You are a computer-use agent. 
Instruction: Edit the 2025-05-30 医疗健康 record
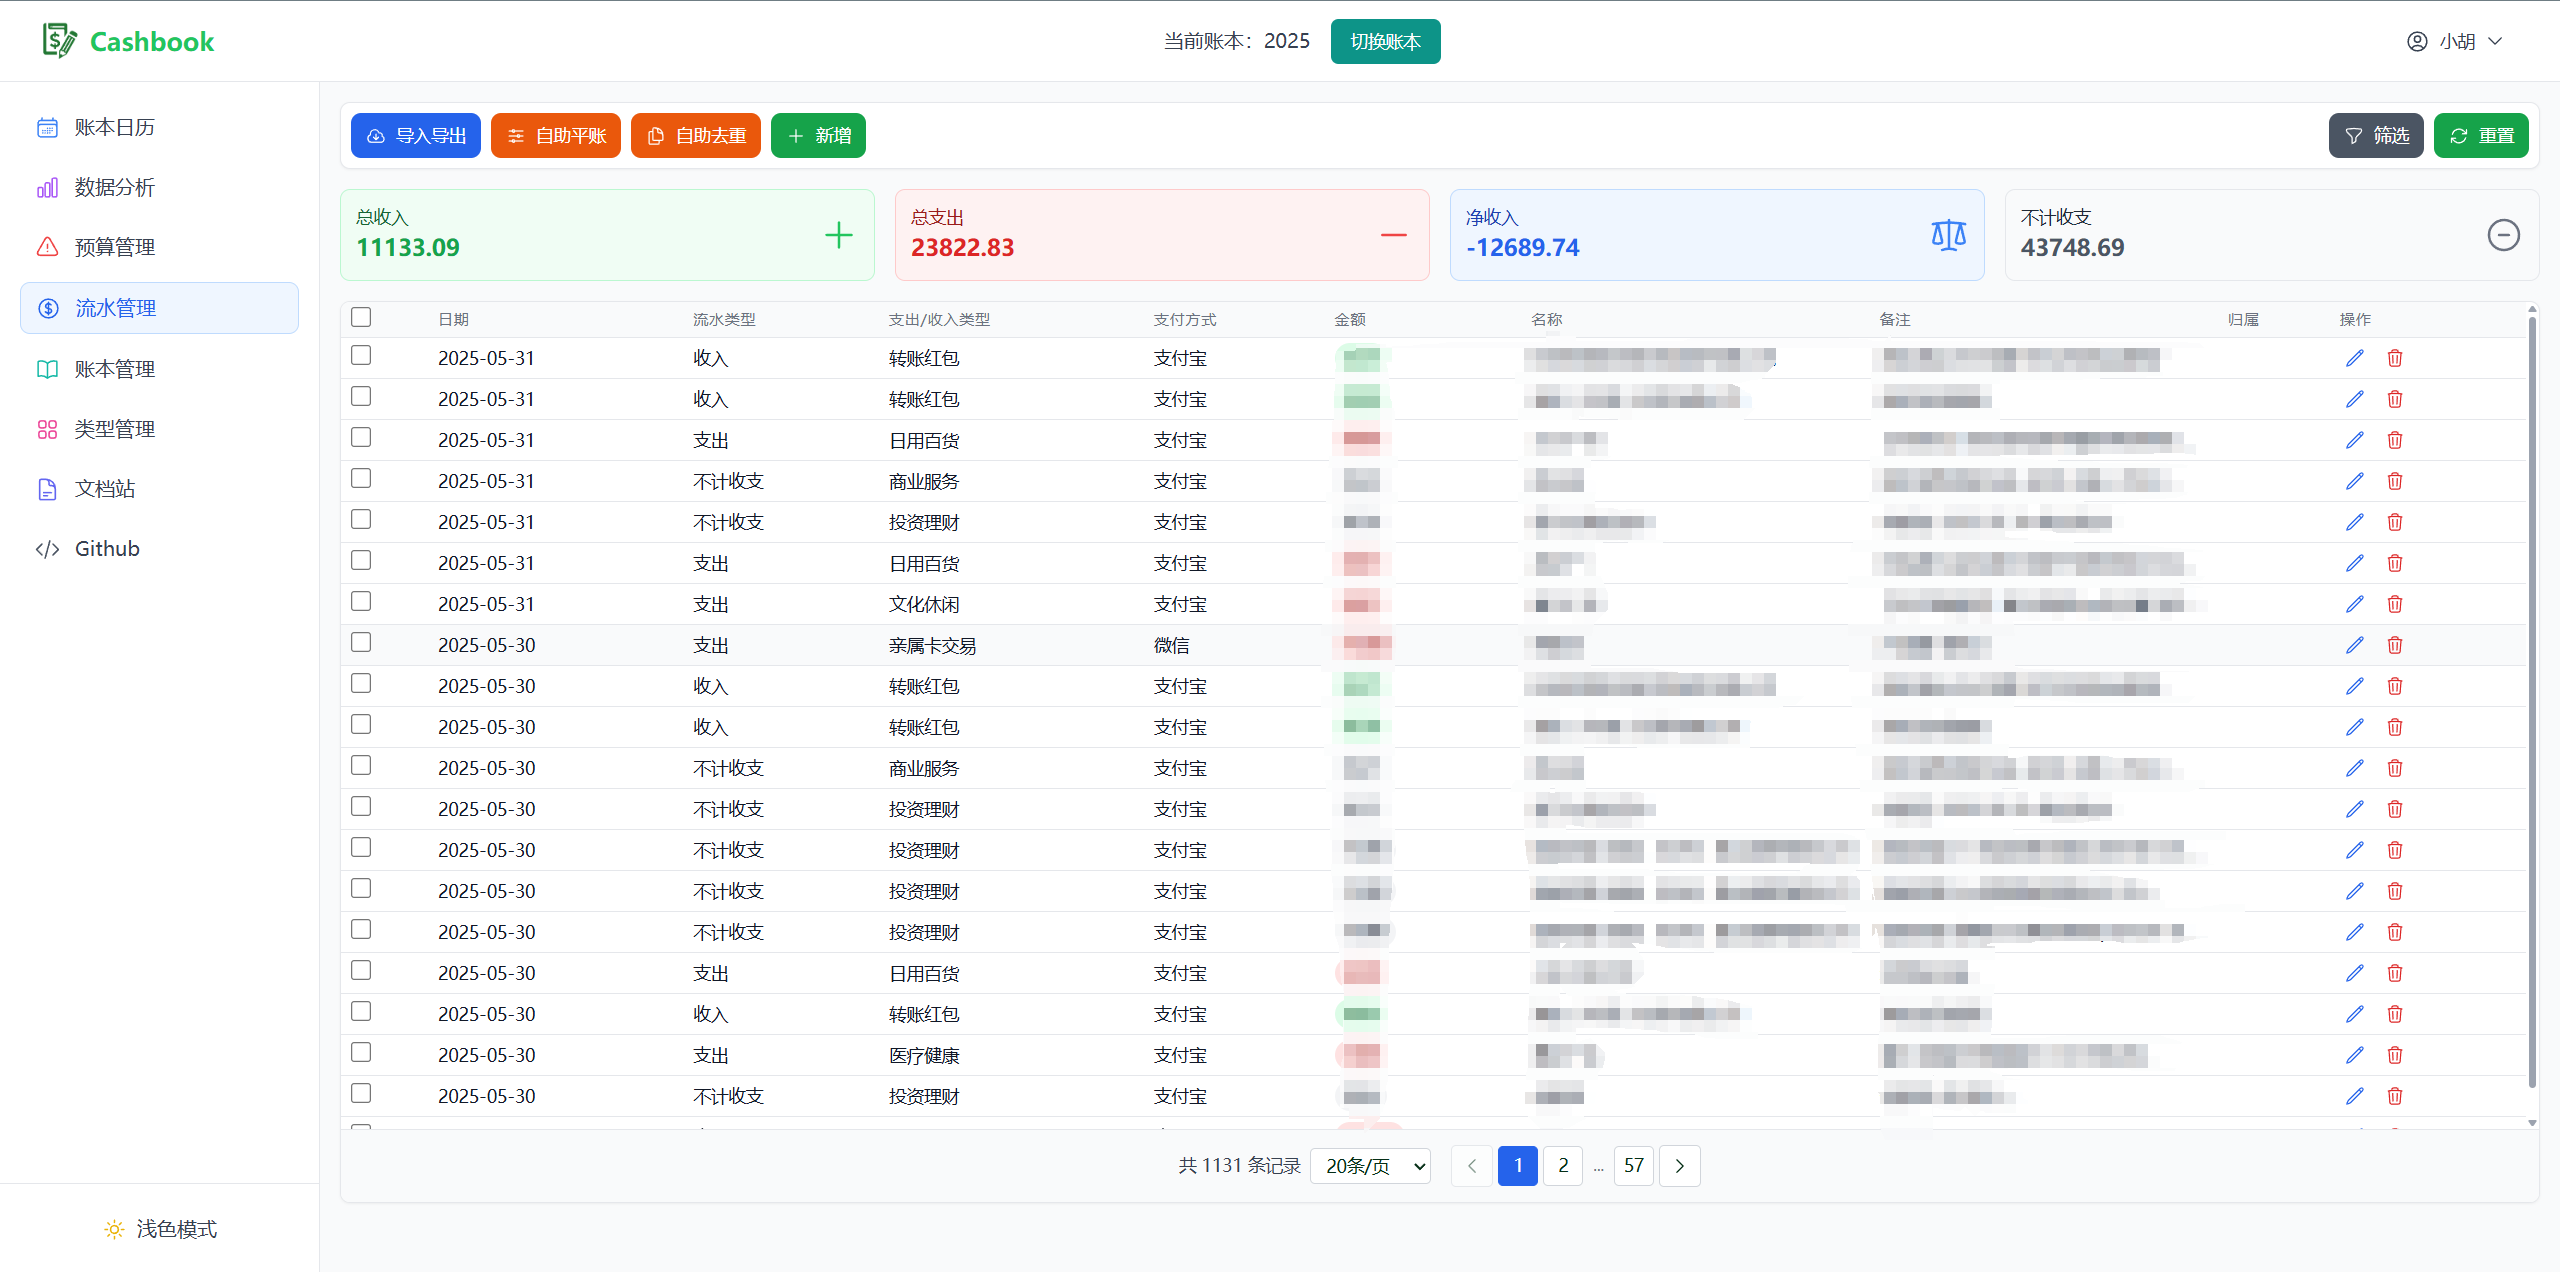click(x=2355, y=1055)
